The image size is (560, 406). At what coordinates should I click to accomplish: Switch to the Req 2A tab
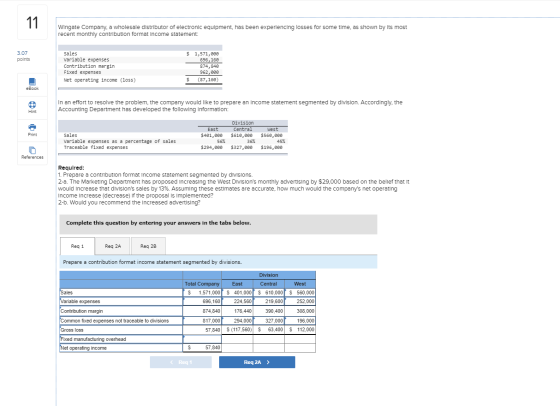coord(113,246)
